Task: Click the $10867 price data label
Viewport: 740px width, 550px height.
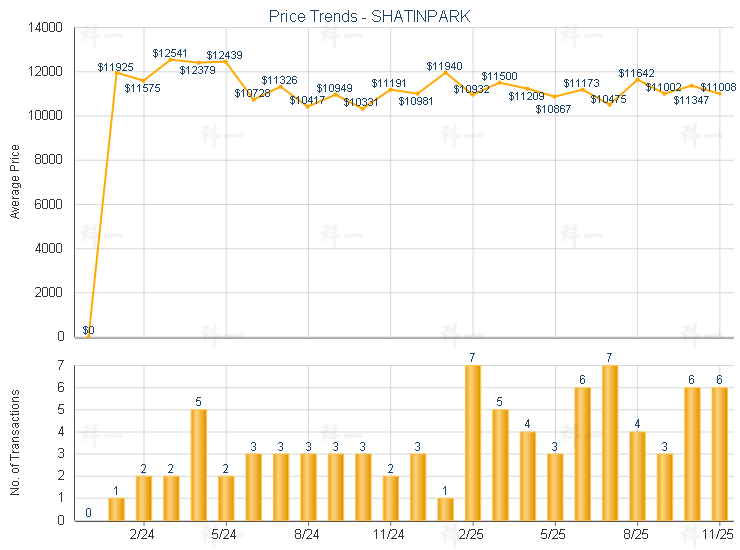Action: pyautogui.click(x=553, y=108)
